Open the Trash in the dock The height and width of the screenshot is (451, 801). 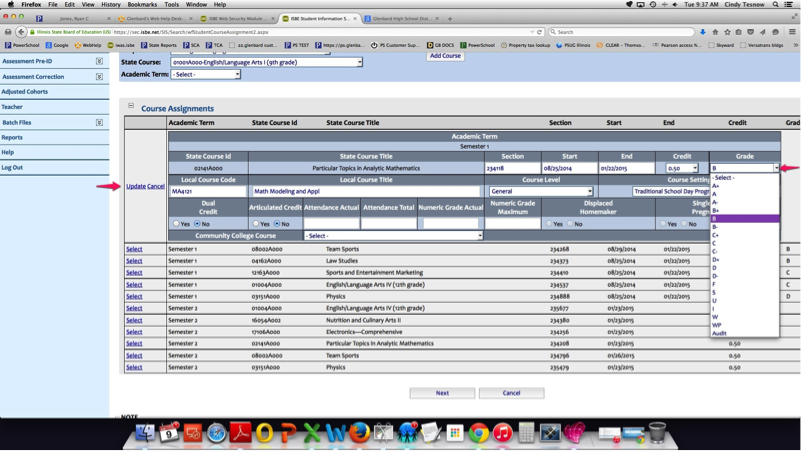[x=657, y=433]
